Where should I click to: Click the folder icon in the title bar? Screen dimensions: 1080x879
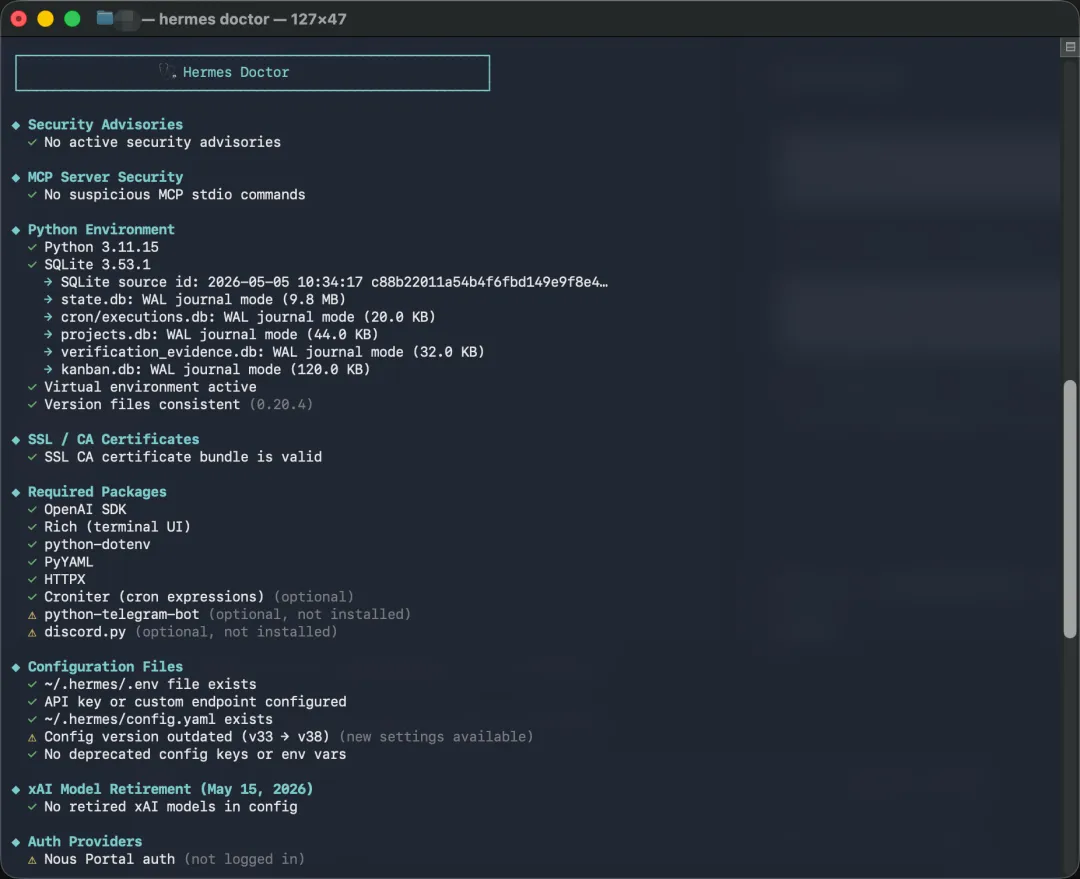click(105, 19)
